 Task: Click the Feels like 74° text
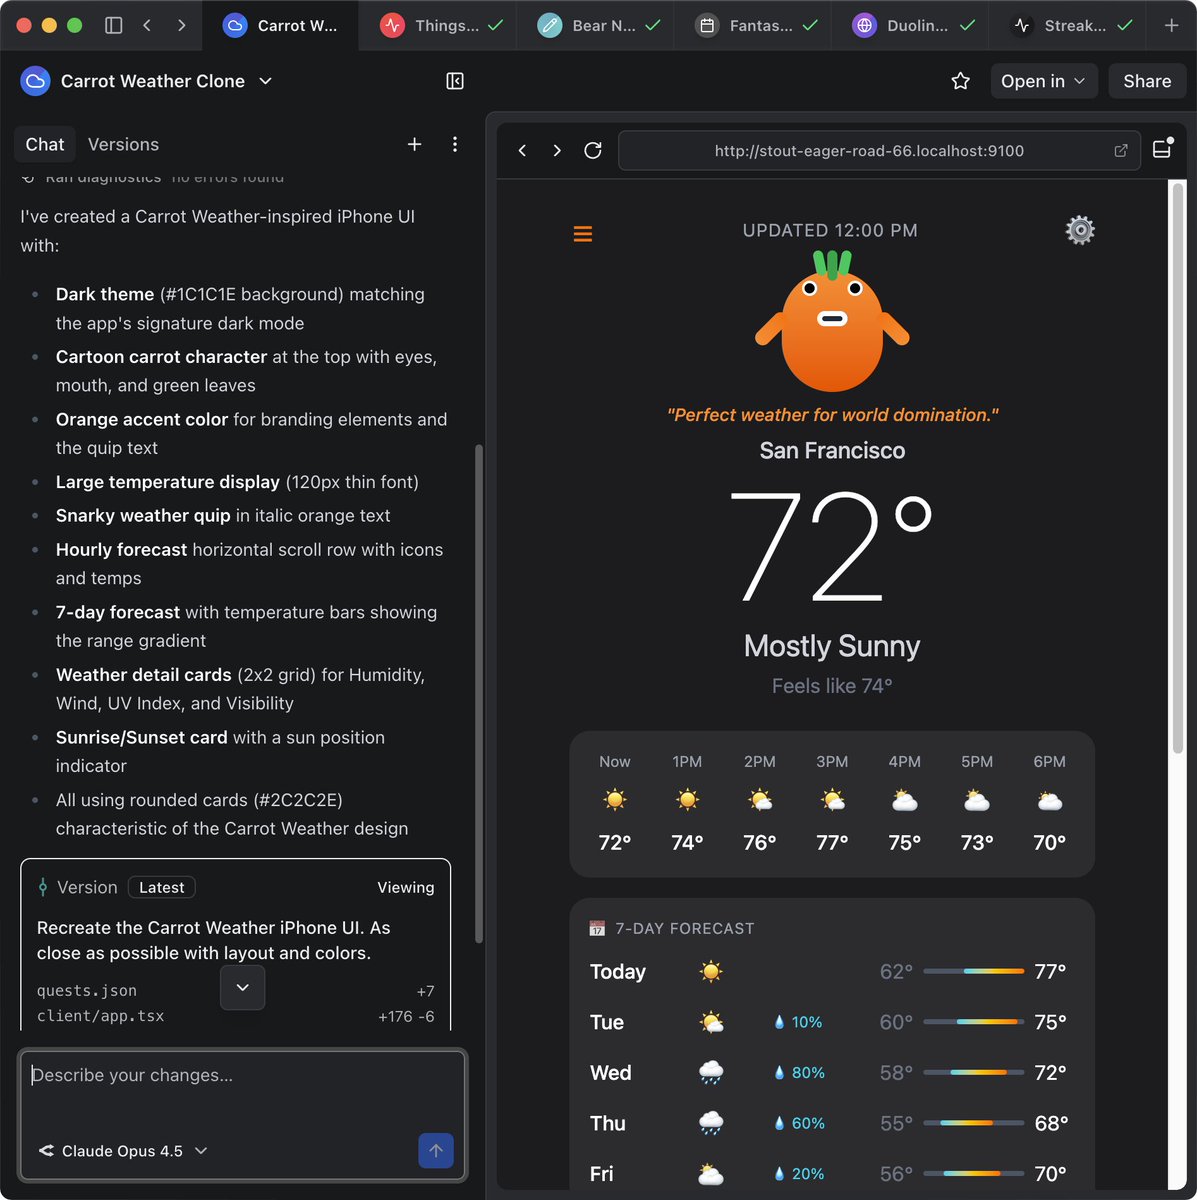point(832,686)
